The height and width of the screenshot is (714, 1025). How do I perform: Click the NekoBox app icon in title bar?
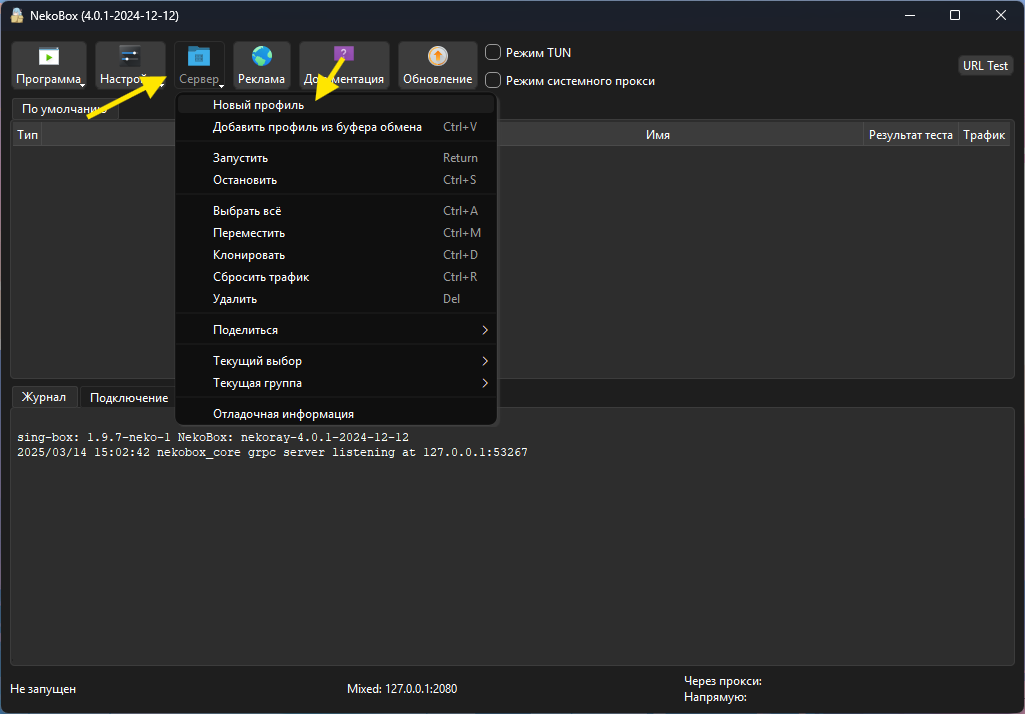tap(17, 15)
